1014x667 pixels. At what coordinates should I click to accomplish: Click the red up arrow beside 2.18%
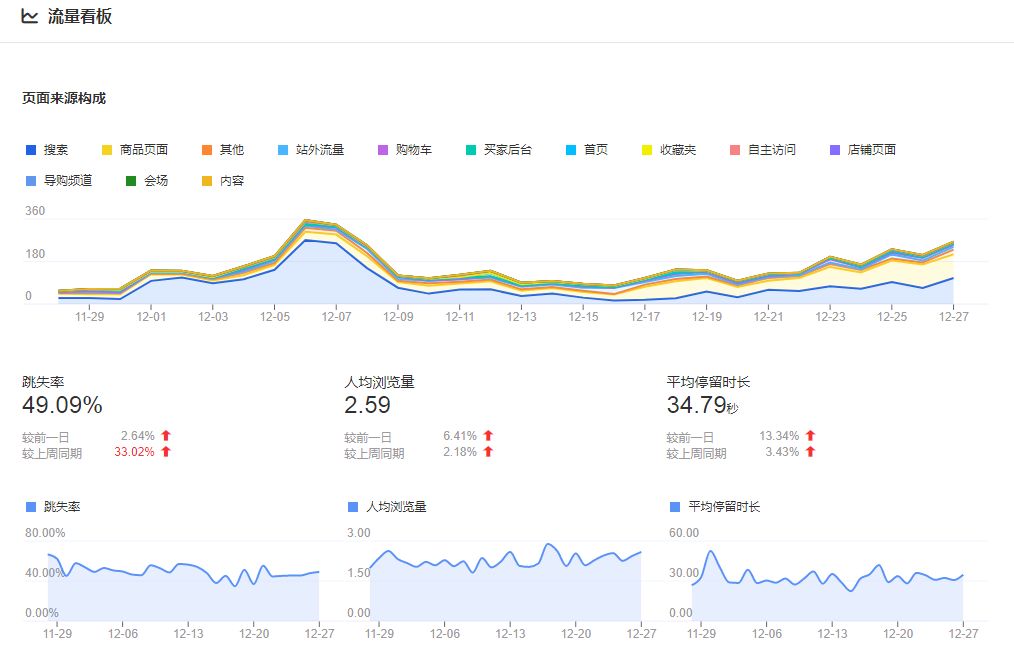[x=488, y=452]
